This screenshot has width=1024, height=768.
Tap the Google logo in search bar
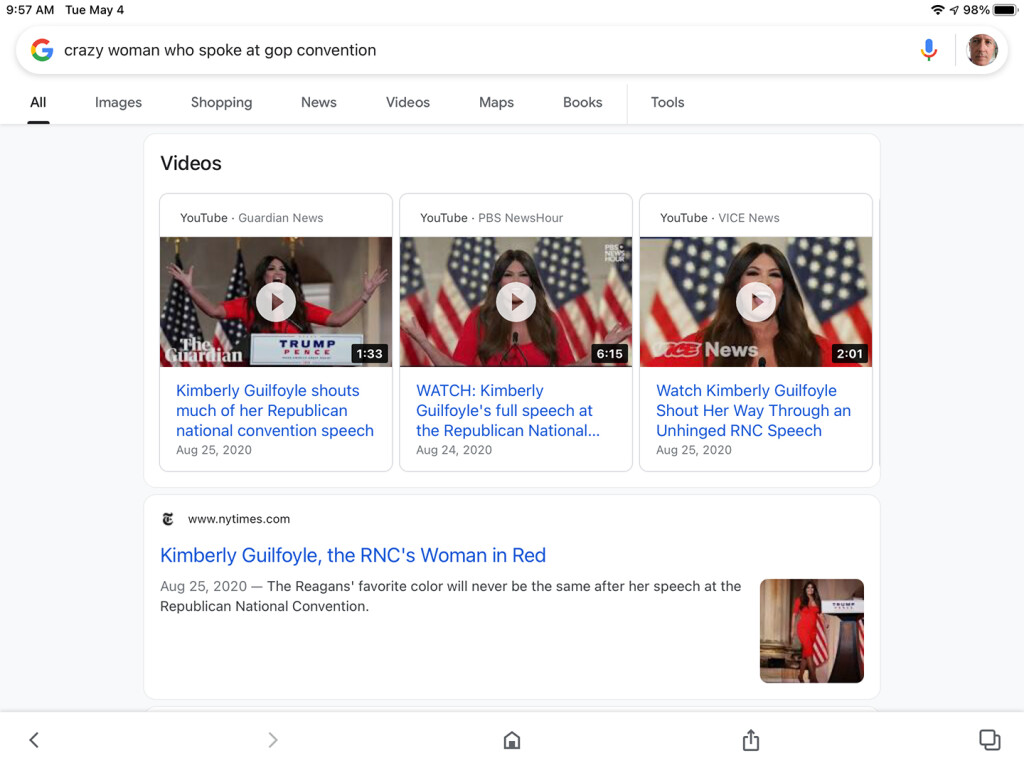tap(42, 50)
